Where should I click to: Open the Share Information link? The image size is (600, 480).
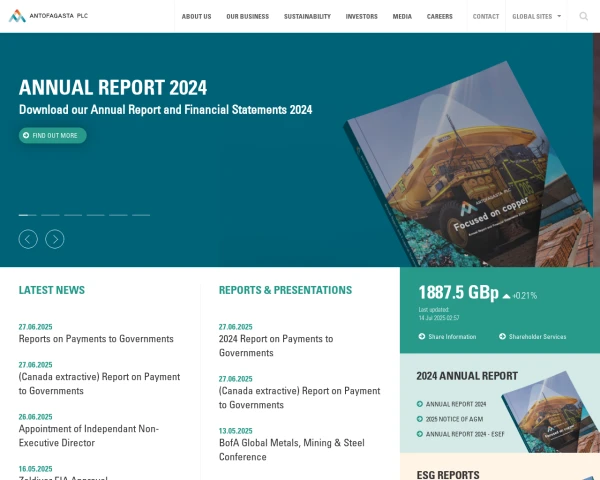(452, 336)
